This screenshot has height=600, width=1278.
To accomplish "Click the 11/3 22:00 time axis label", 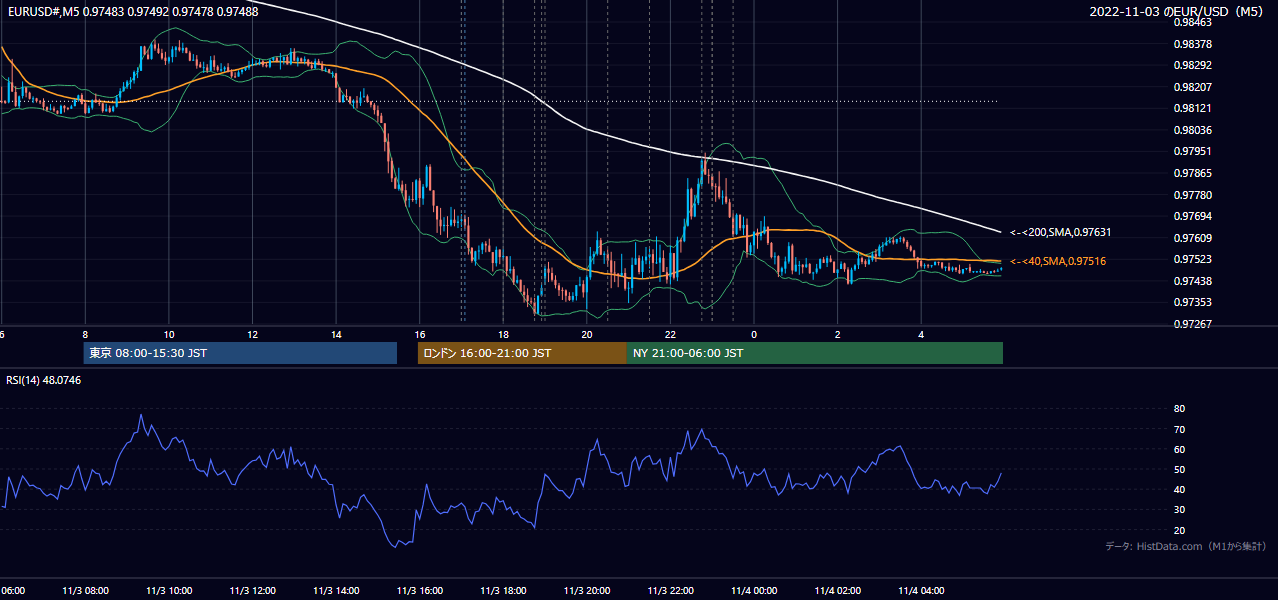I will 670,590.
